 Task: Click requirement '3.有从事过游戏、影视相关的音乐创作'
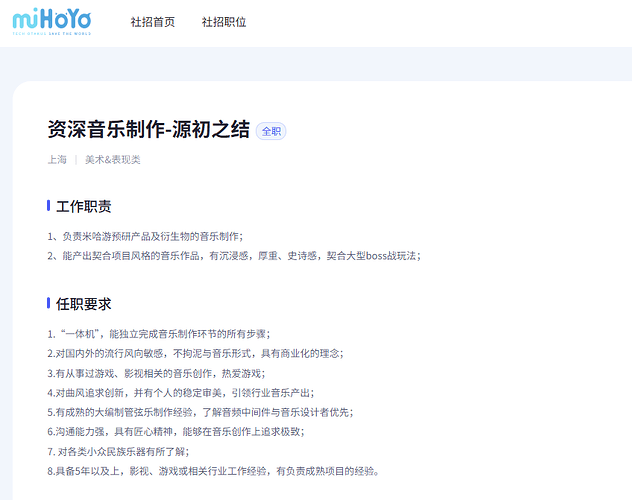coord(156,373)
